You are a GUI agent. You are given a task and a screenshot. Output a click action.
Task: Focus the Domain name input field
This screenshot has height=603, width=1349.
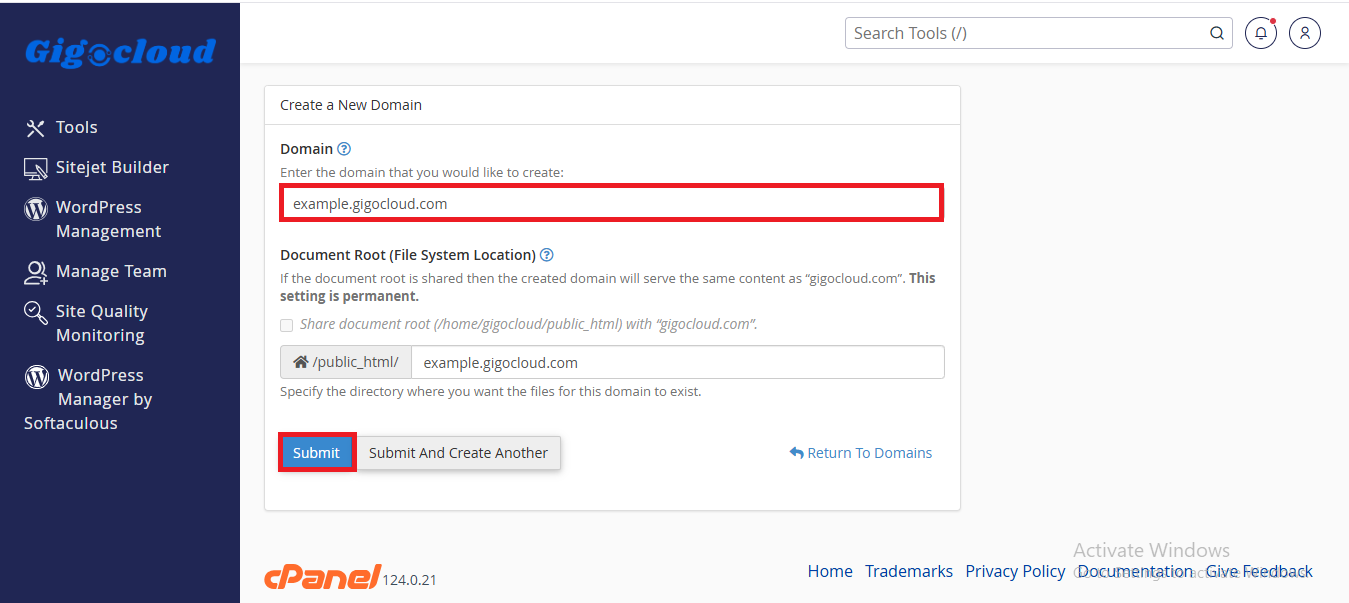tap(612, 203)
